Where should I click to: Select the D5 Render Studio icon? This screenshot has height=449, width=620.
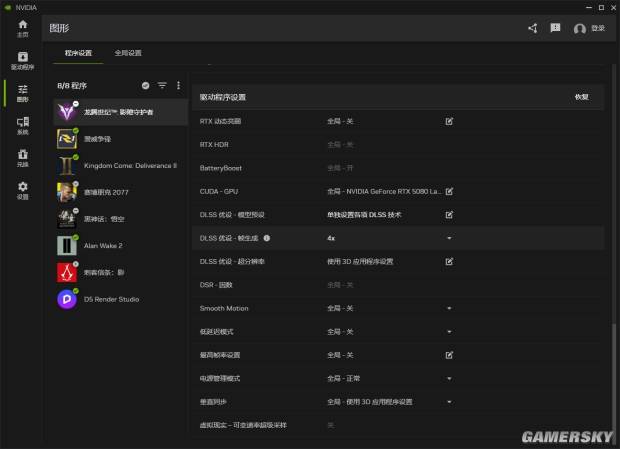click(x=67, y=299)
